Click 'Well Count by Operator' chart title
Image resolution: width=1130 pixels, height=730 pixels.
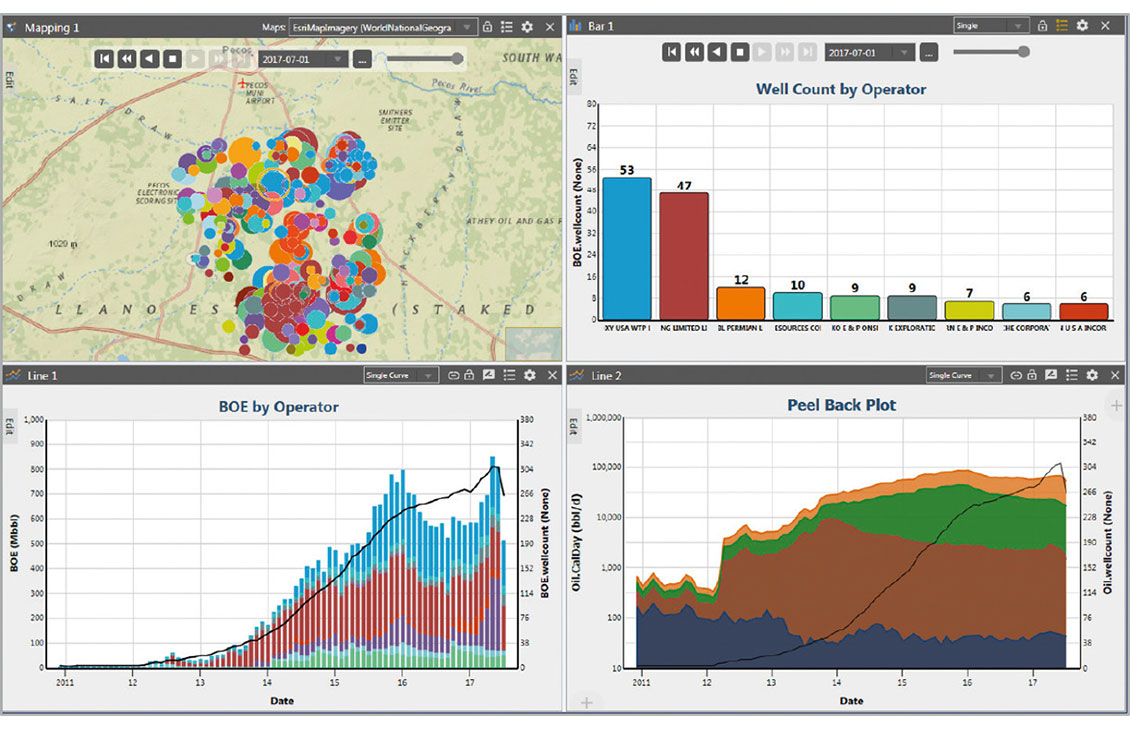[x=841, y=89]
